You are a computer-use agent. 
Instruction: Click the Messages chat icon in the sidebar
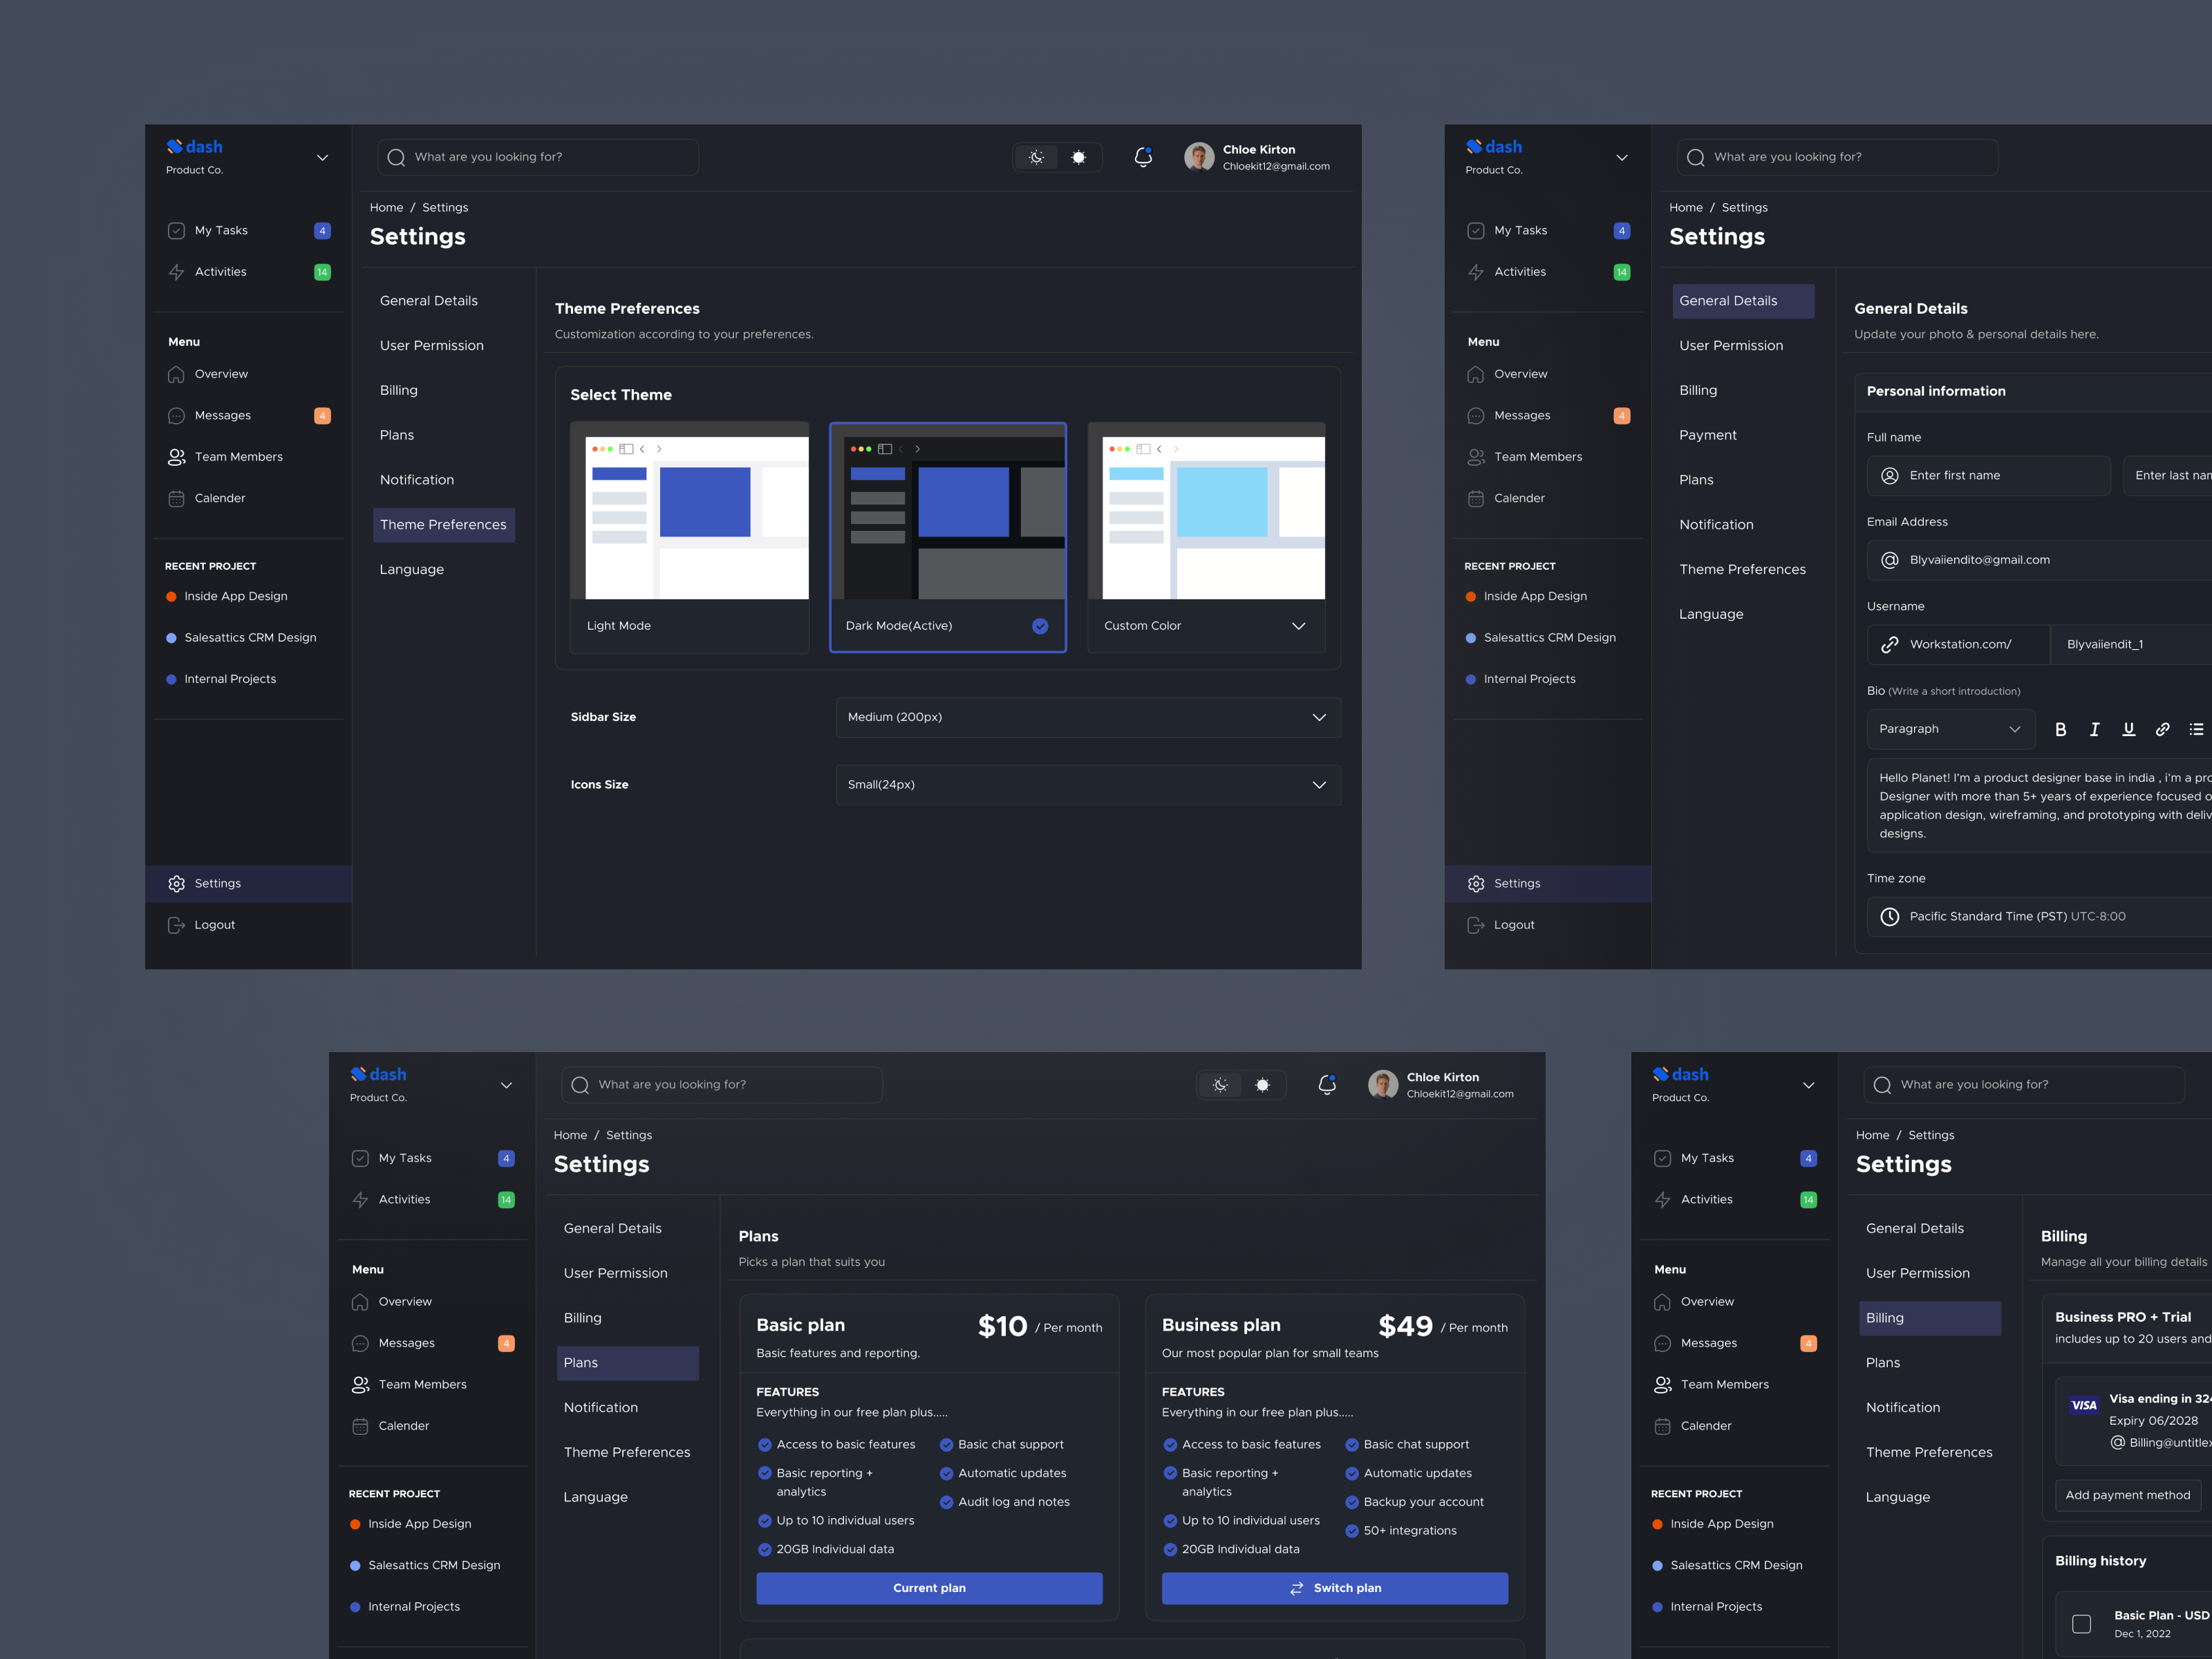pyautogui.click(x=176, y=415)
